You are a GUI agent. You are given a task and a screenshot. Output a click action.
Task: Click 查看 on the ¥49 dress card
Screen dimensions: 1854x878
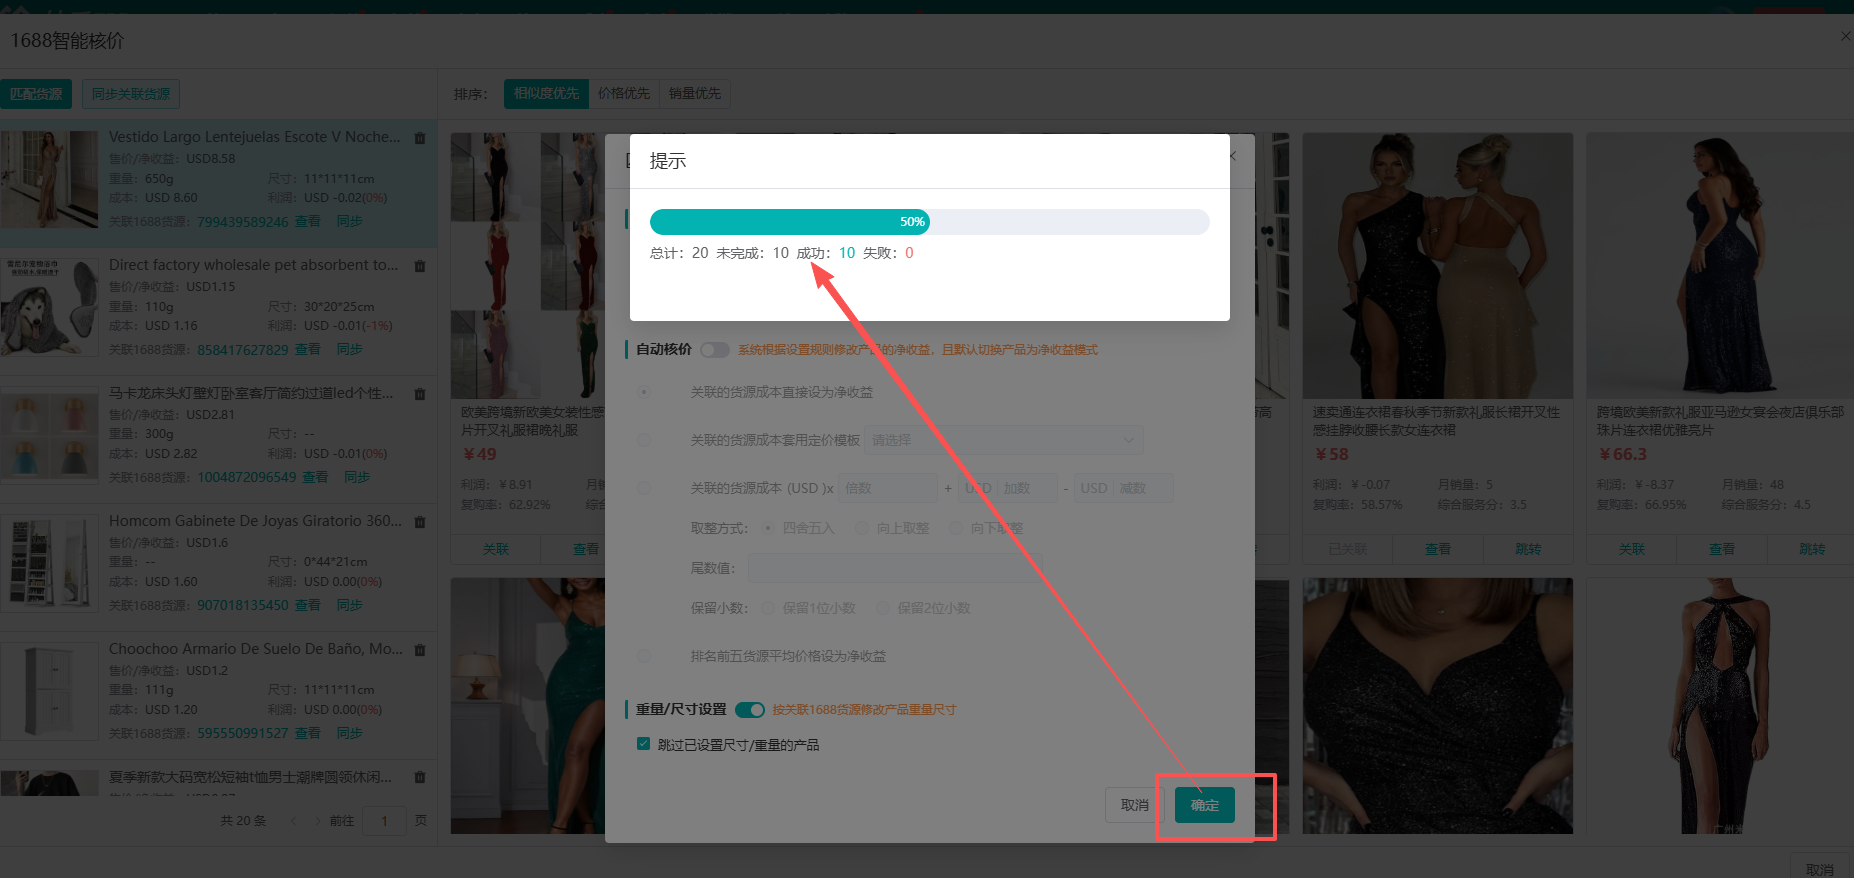(x=586, y=549)
